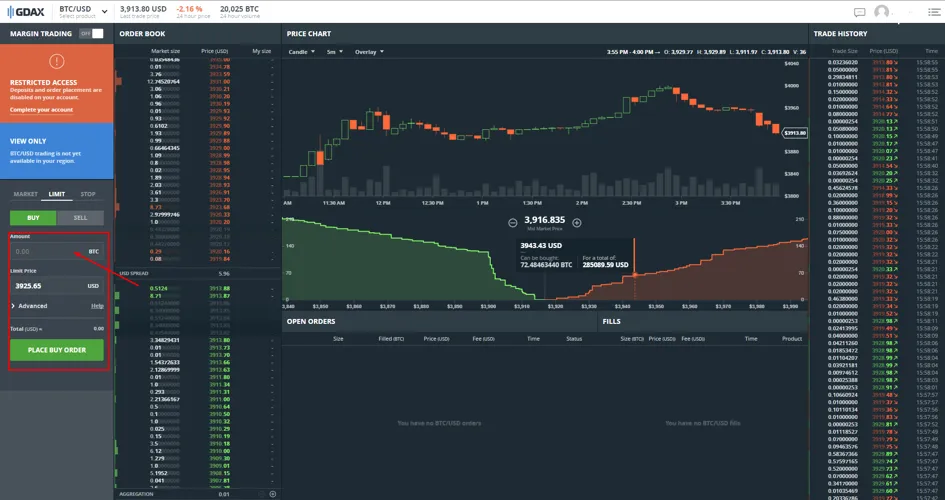The image size is (945, 500).
Task: Click the My size column header
Action: pos(262,51)
